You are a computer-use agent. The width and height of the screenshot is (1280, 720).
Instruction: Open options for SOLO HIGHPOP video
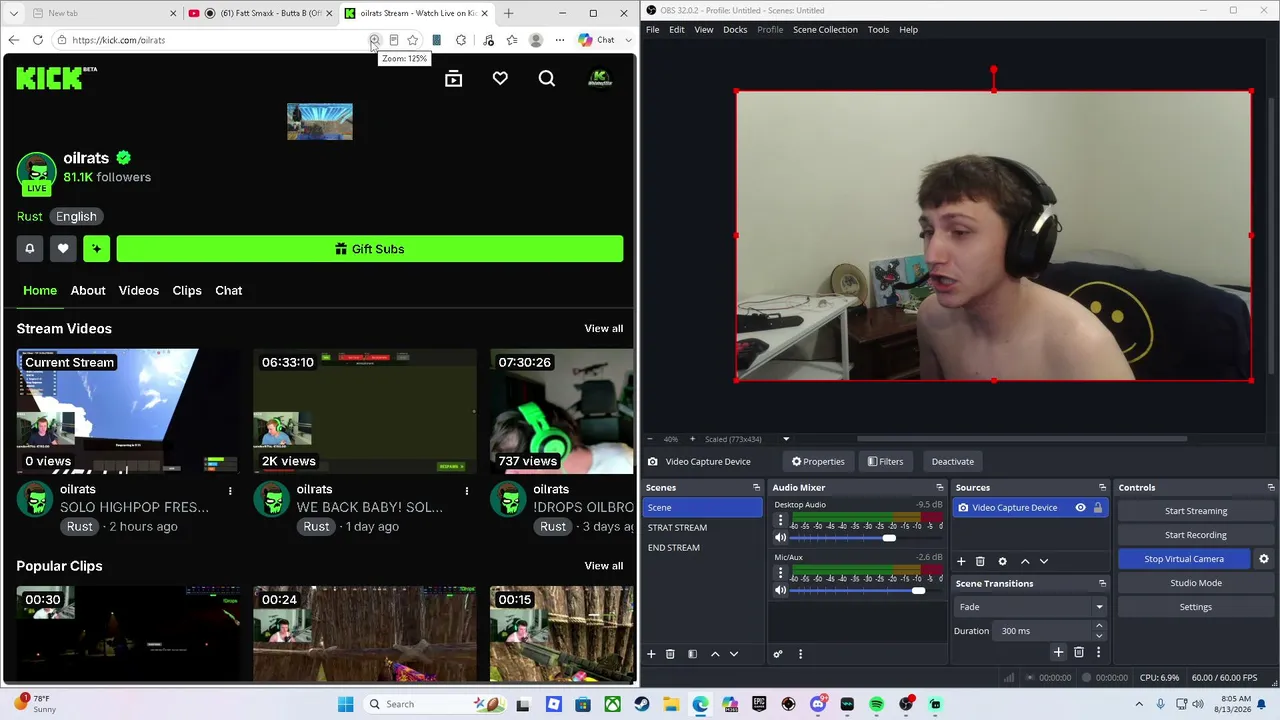(230, 491)
